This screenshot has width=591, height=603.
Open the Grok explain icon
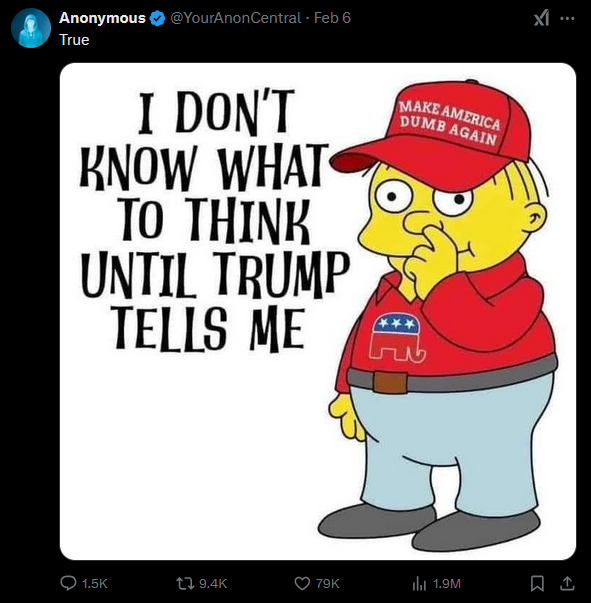coord(541,18)
